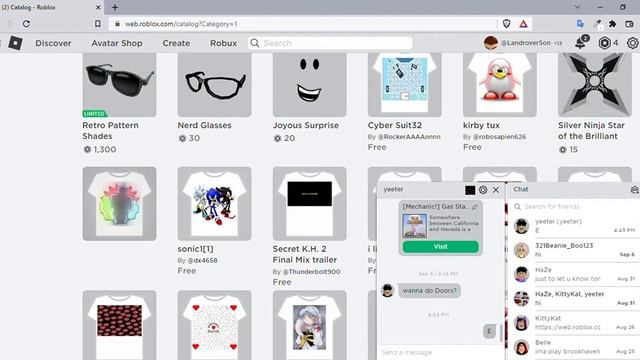Open Retro Pattern Shades item
Viewport: 640px width, 360px height.
coord(110,131)
